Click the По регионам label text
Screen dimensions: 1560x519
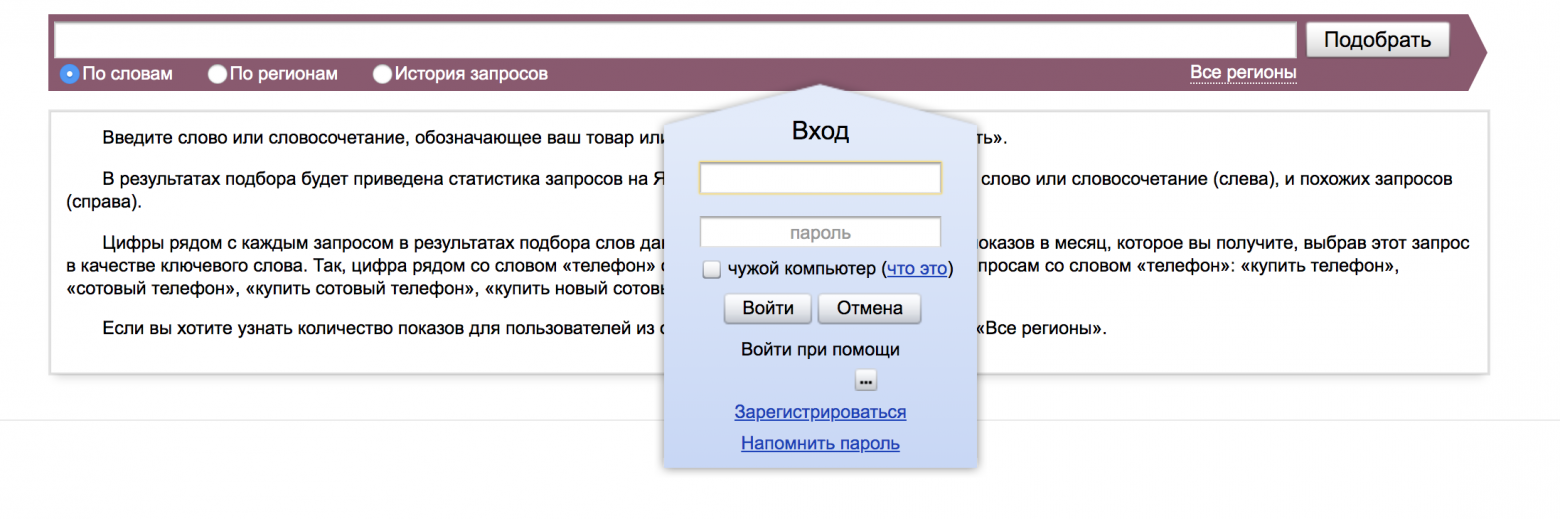click(284, 73)
